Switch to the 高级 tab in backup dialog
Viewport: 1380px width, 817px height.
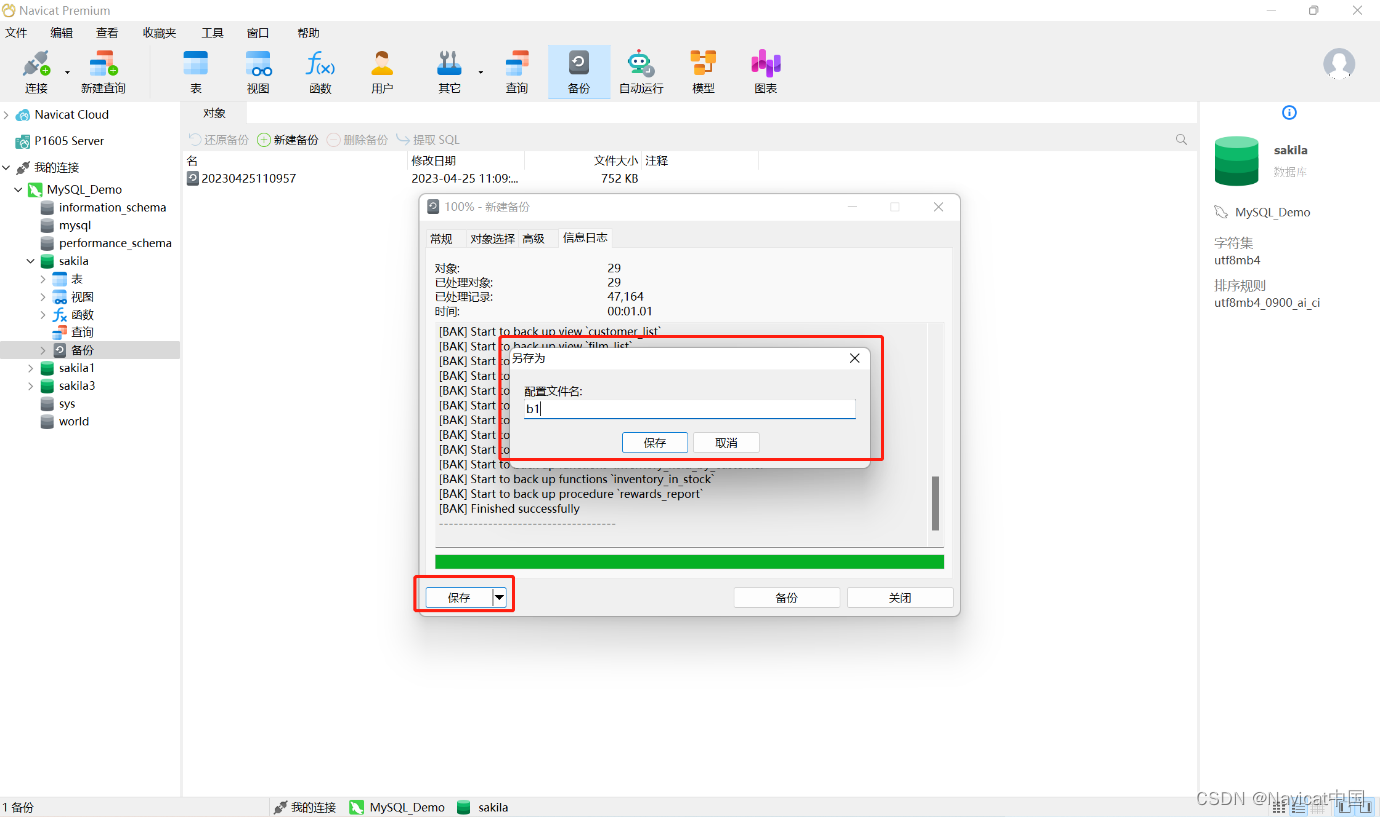534,239
